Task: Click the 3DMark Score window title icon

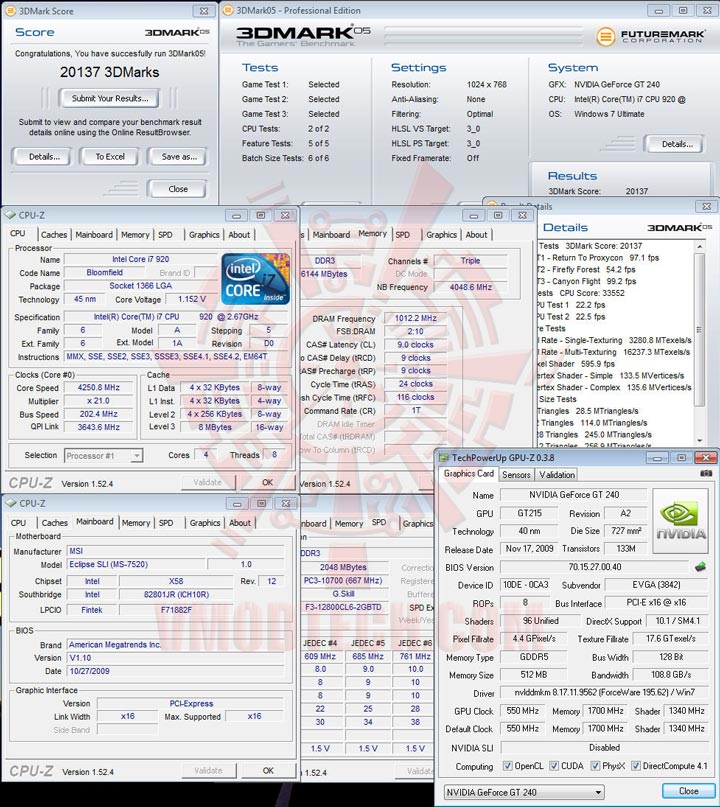Action: click(x=10, y=11)
